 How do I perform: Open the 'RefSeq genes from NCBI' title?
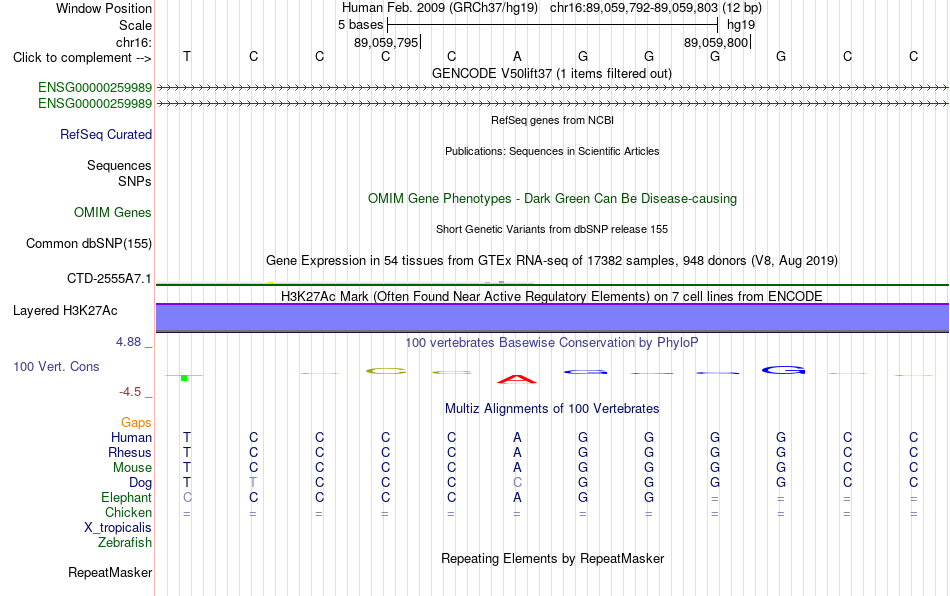tap(552, 120)
